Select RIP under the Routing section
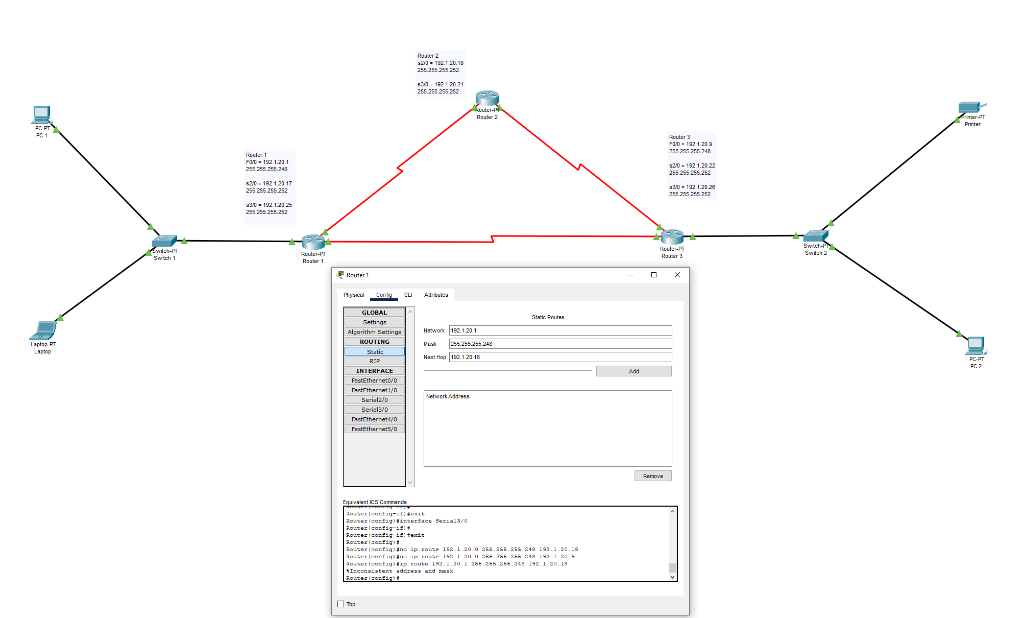Image resolution: width=1024 pixels, height=618 pixels. [x=373, y=360]
